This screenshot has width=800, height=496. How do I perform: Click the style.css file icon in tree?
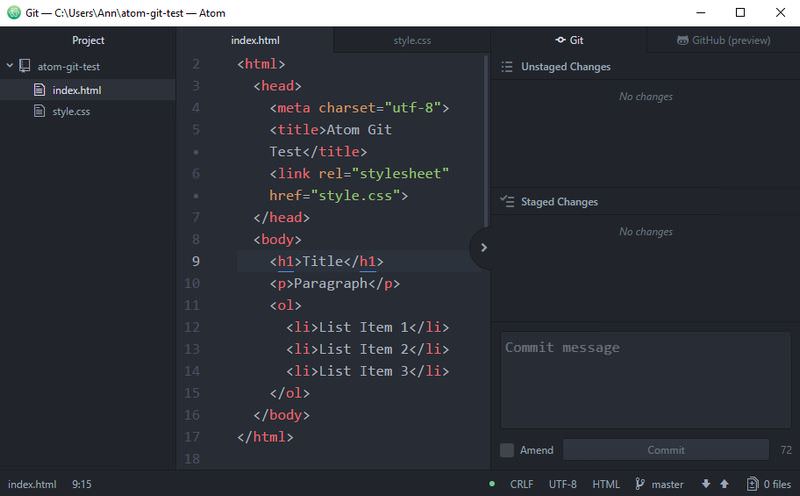coord(40,111)
